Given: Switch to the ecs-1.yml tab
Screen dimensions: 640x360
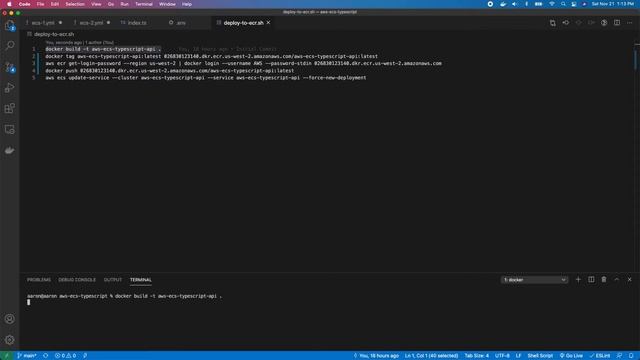Looking at the screenshot, I should (44, 23).
